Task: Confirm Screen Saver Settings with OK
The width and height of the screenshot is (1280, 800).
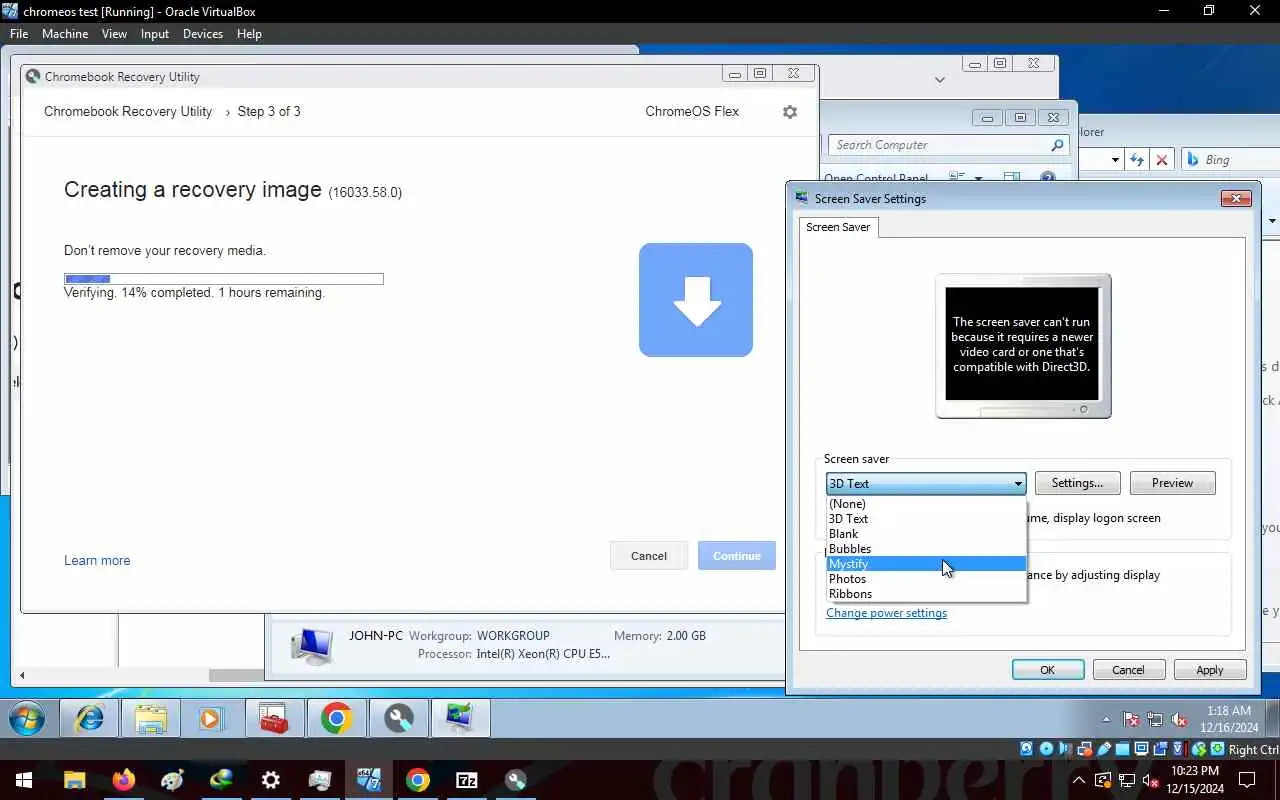Action: (x=1047, y=670)
